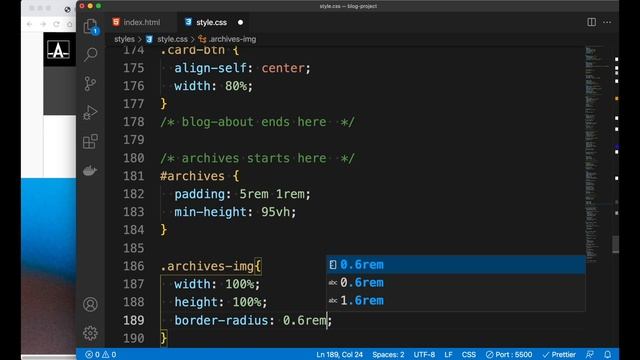
Task: Open the errors and warnings problems indicator
Action: pyautogui.click(x=100, y=354)
